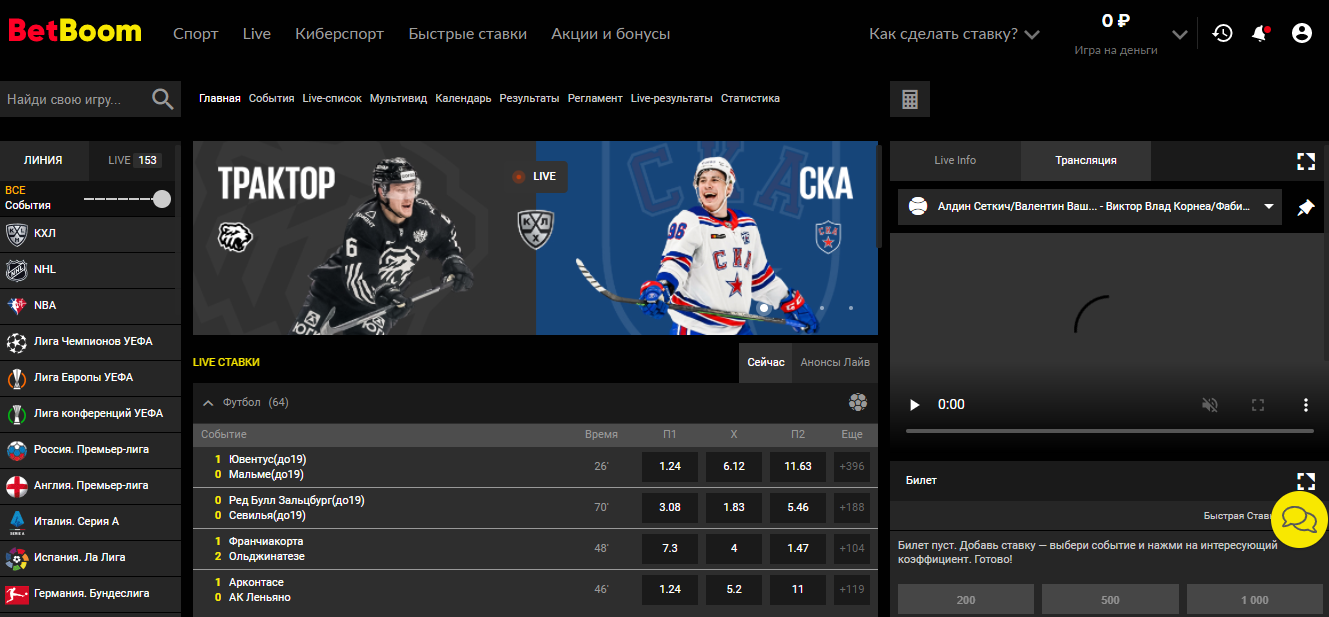Image resolution: width=1329 pixels, height=617 pixels.
Task: Select NBA league in sidebar
Action: click(90, 306)
